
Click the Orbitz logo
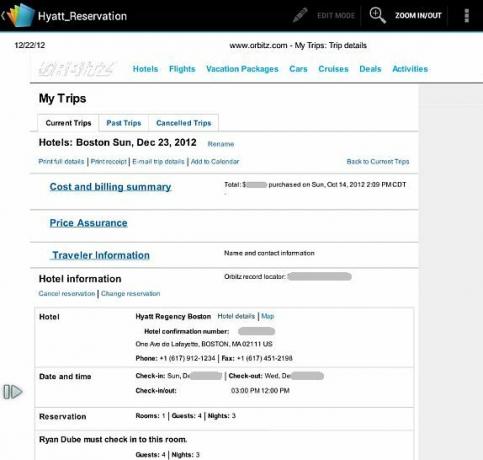tap(77, 69)
